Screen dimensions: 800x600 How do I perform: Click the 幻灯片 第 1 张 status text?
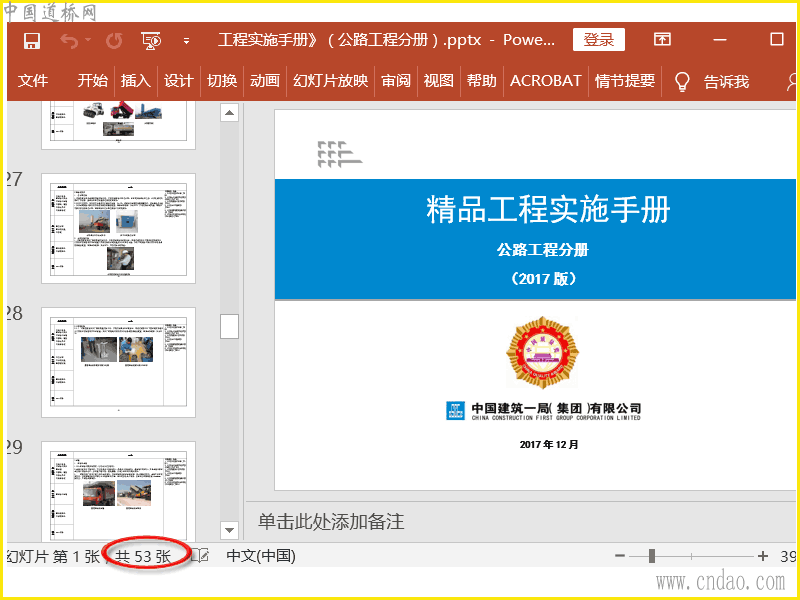tap(53, 556)
